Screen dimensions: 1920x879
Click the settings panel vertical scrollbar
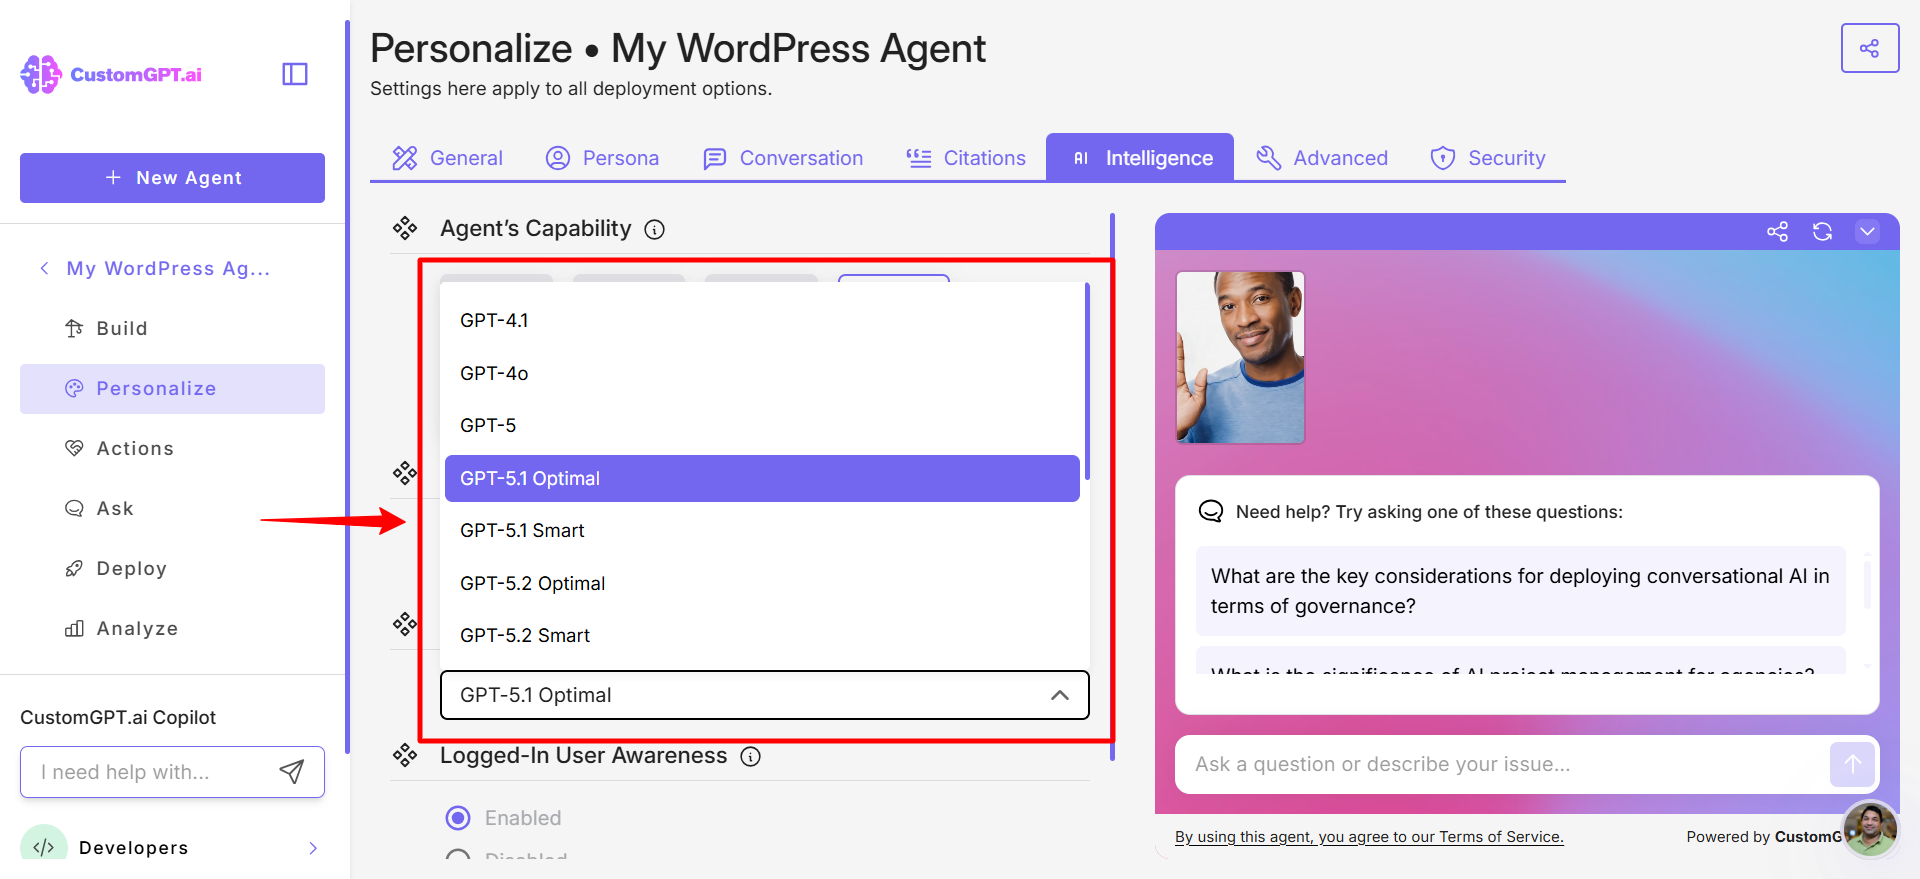click(x=1112, y=486)
